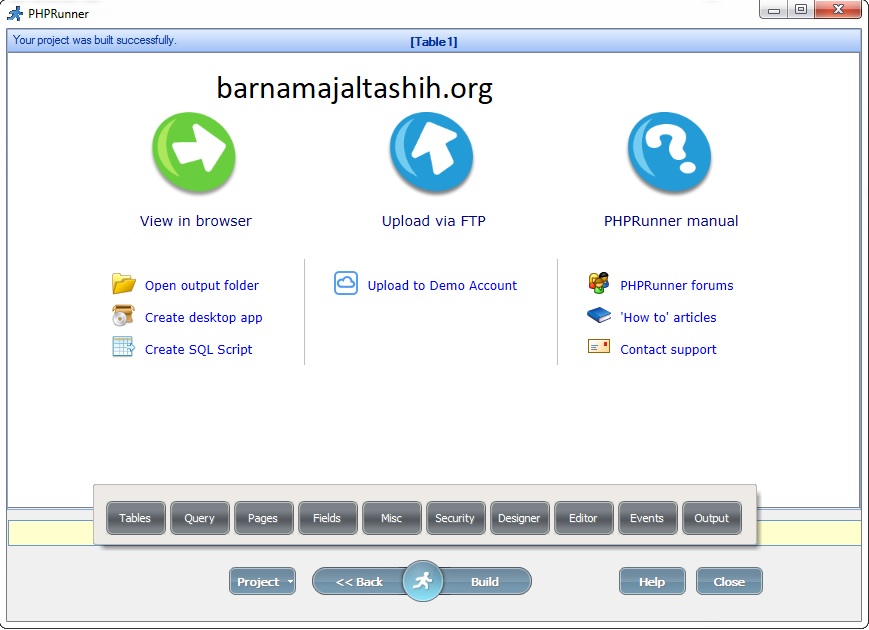Go to the Designer step
This screenshot has height=630, width=869.
(x=519, y=518)
